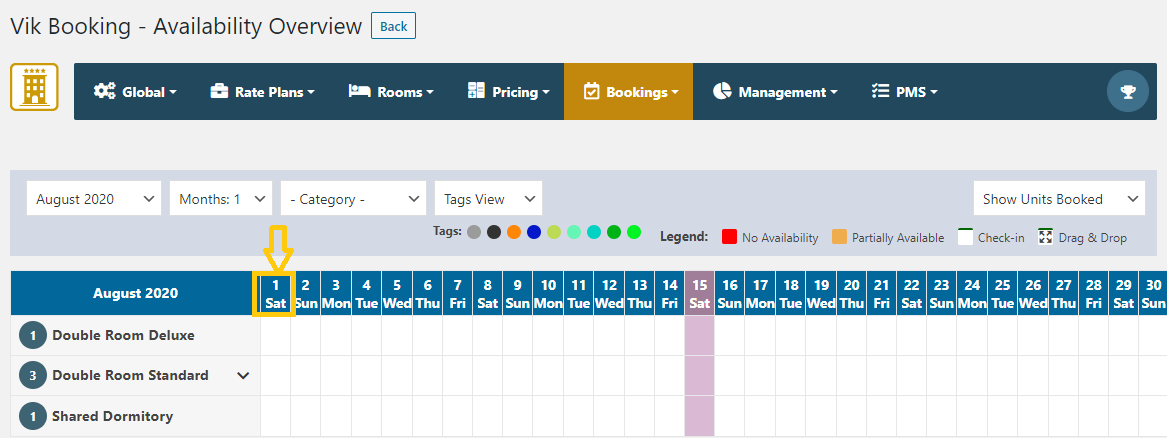The width and height of the screenshot is (1167, 438).
Task: Select the orange tag color dot
Action: point(514,232)
